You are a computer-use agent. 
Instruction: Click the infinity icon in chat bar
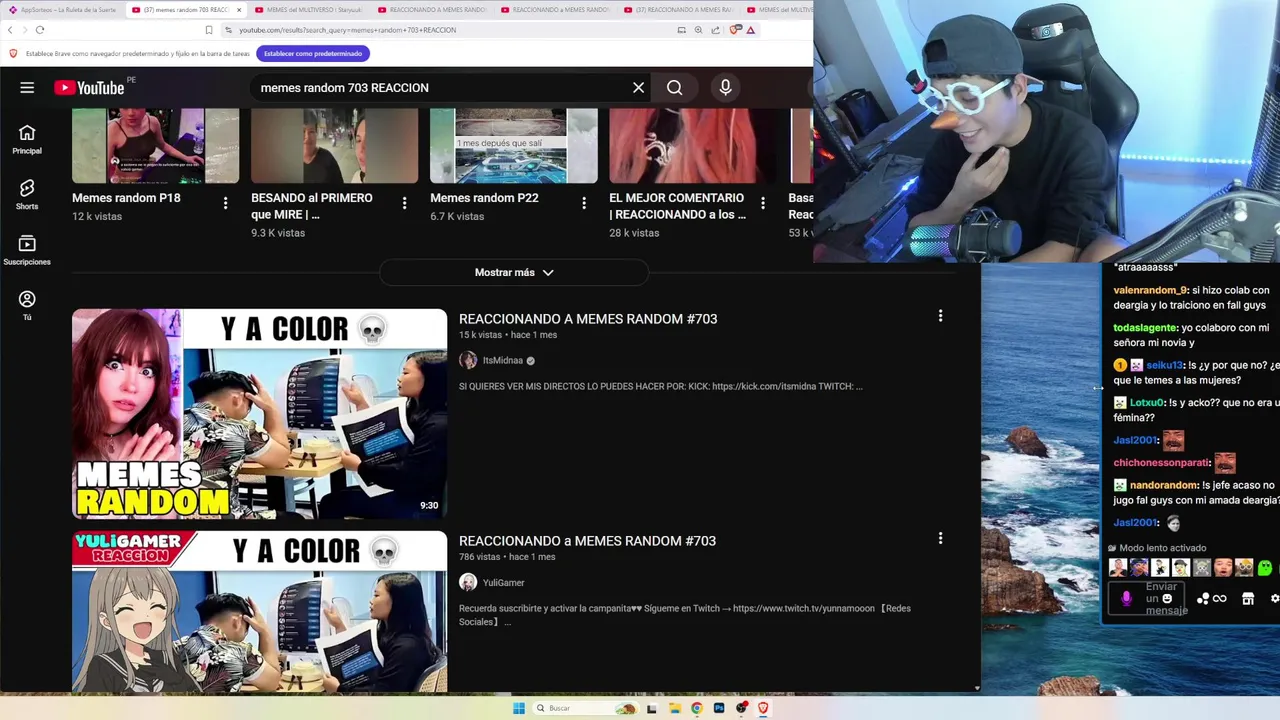[1219, 599]
